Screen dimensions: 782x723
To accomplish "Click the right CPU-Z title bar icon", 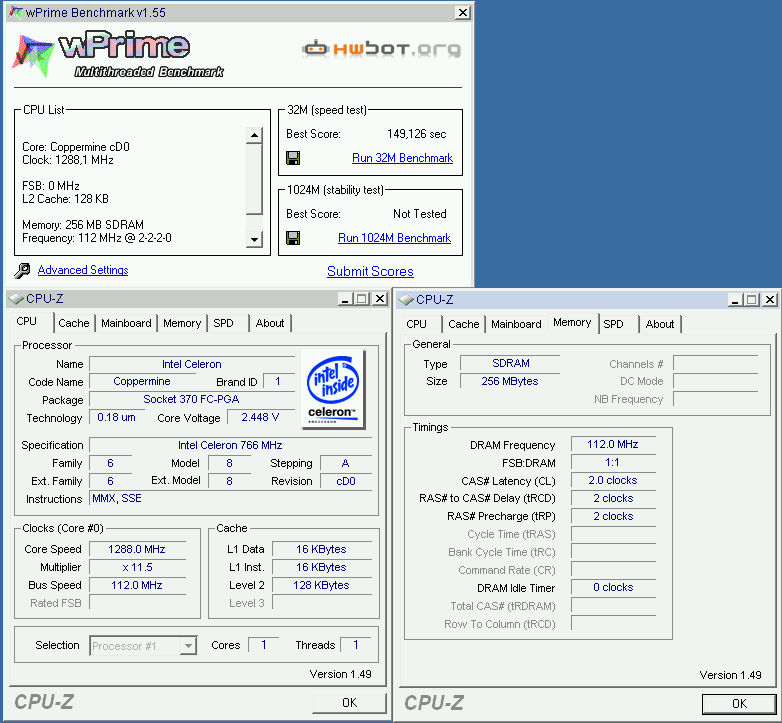I will pyautogui.click(x=406, y=300).
